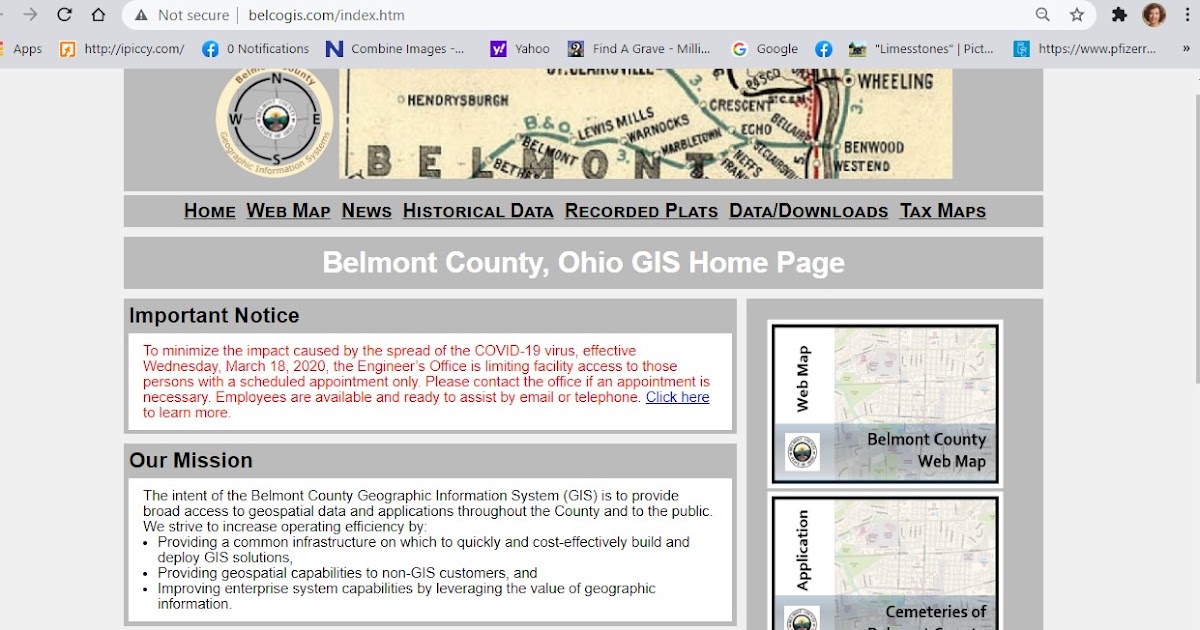Open the News nav item

click(367, 211)
